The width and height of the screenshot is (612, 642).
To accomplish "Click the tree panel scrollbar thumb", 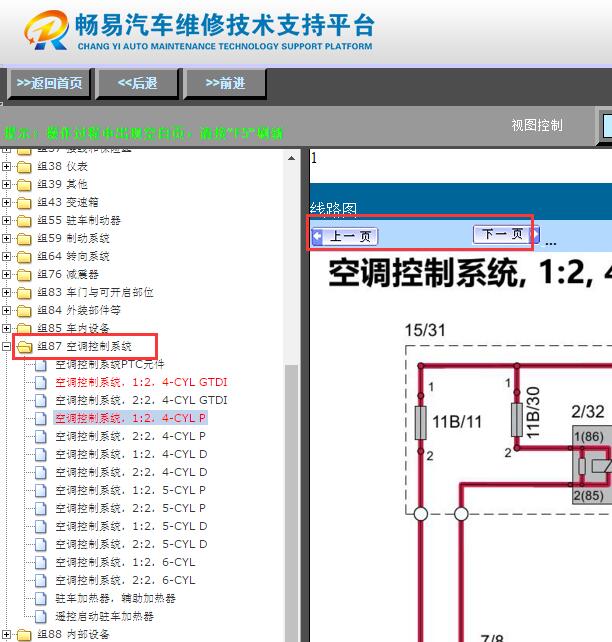I will pyautogui.click(x=291, y=503).
